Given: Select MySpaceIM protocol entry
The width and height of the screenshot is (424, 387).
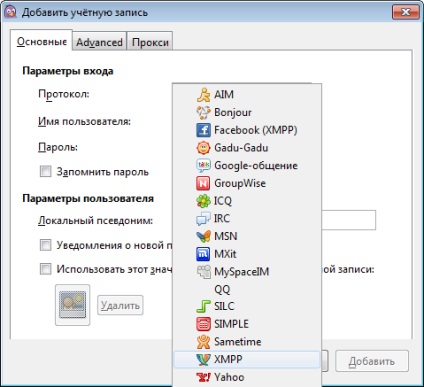Looking at the screenshot, I should pos(247,271).
